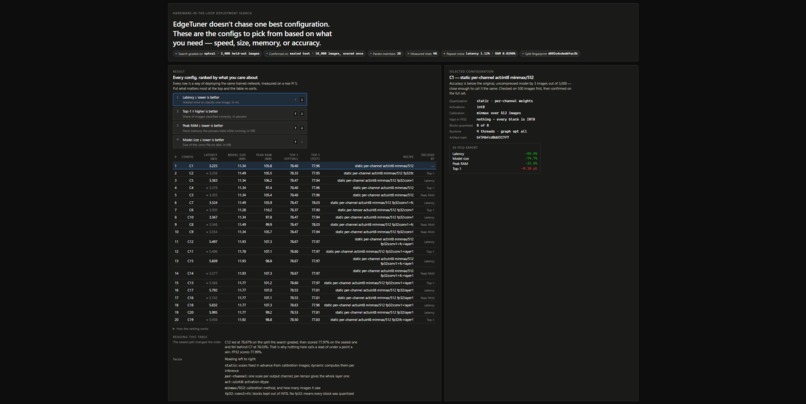Click 'minmax over 512 images' calibration value
The width and height of the screenshot is (806, 404).
[498, 113]
